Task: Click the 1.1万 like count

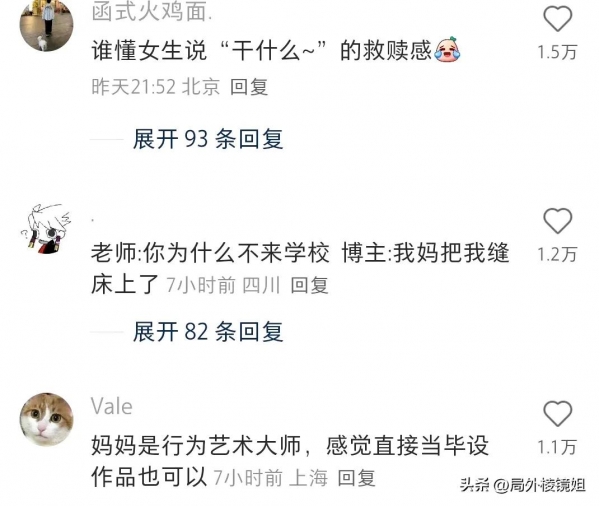Action: coord(557,447)
